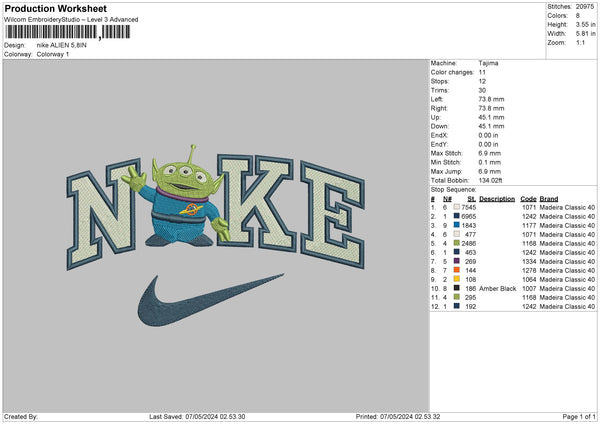
Task: Select thread code 1177
Action: (529, 225)
